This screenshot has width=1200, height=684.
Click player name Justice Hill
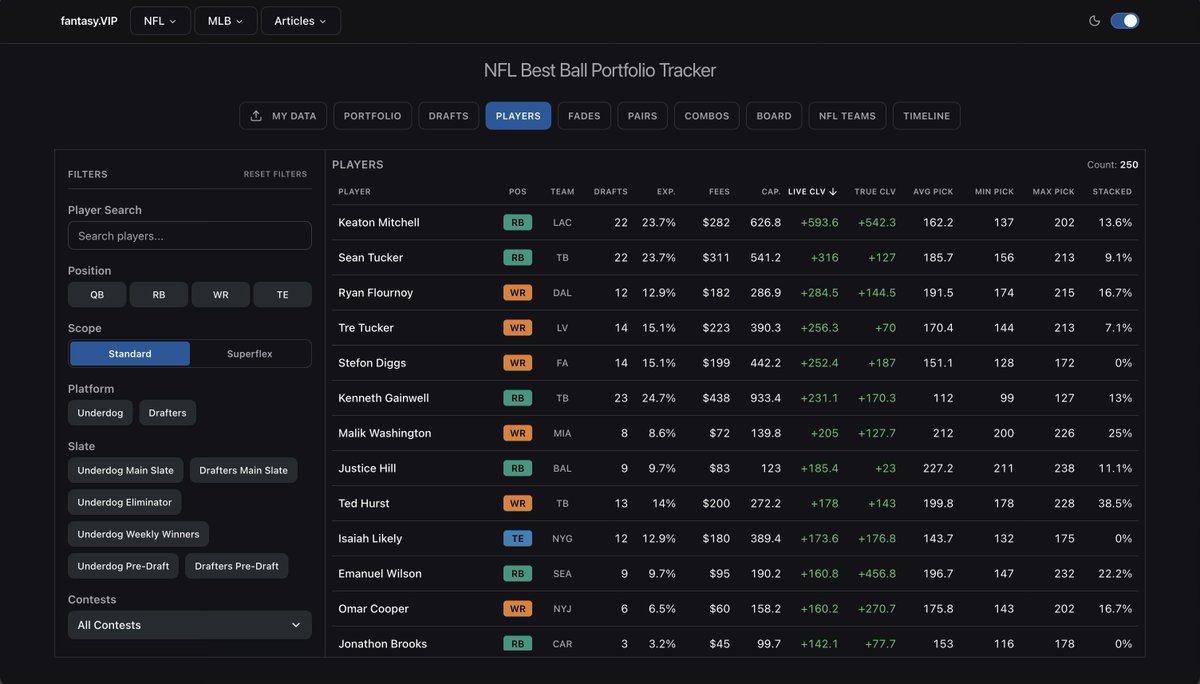click(367, 468)
